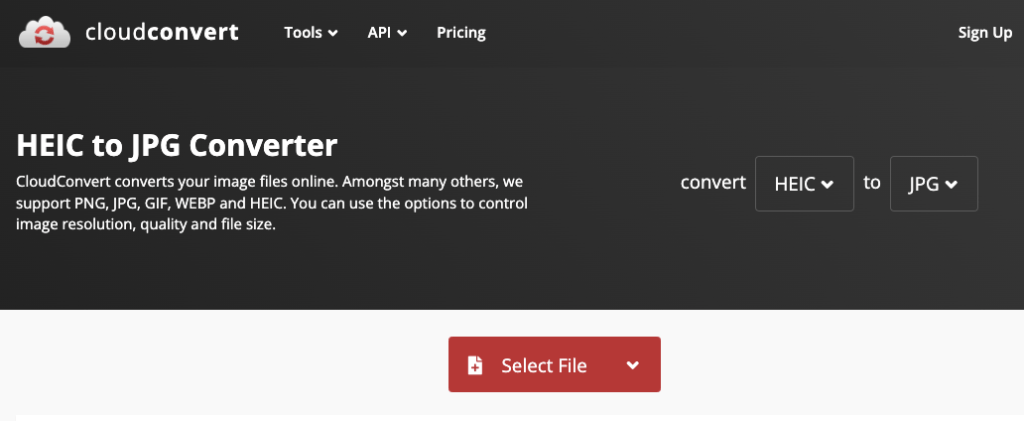Screen dimensions: 1024x421
Task: Click the file-plus icon on Select File
Action: click(x=475, y=366)
